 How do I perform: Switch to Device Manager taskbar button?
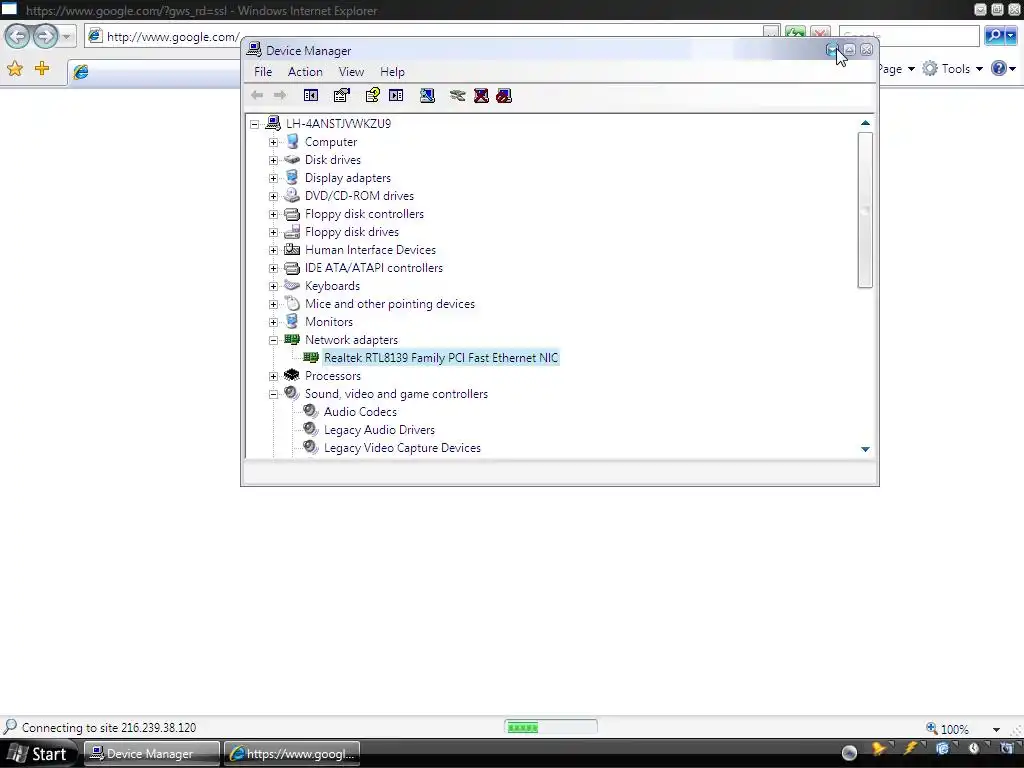[x=151, y=754]
